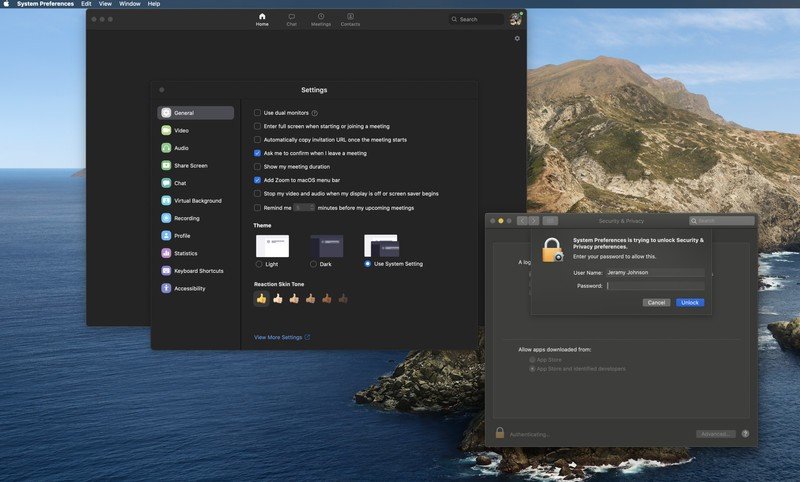Select Share Screen in the settings sidebar
This screenshot has height=482, width=800.
tap(190, 166)
